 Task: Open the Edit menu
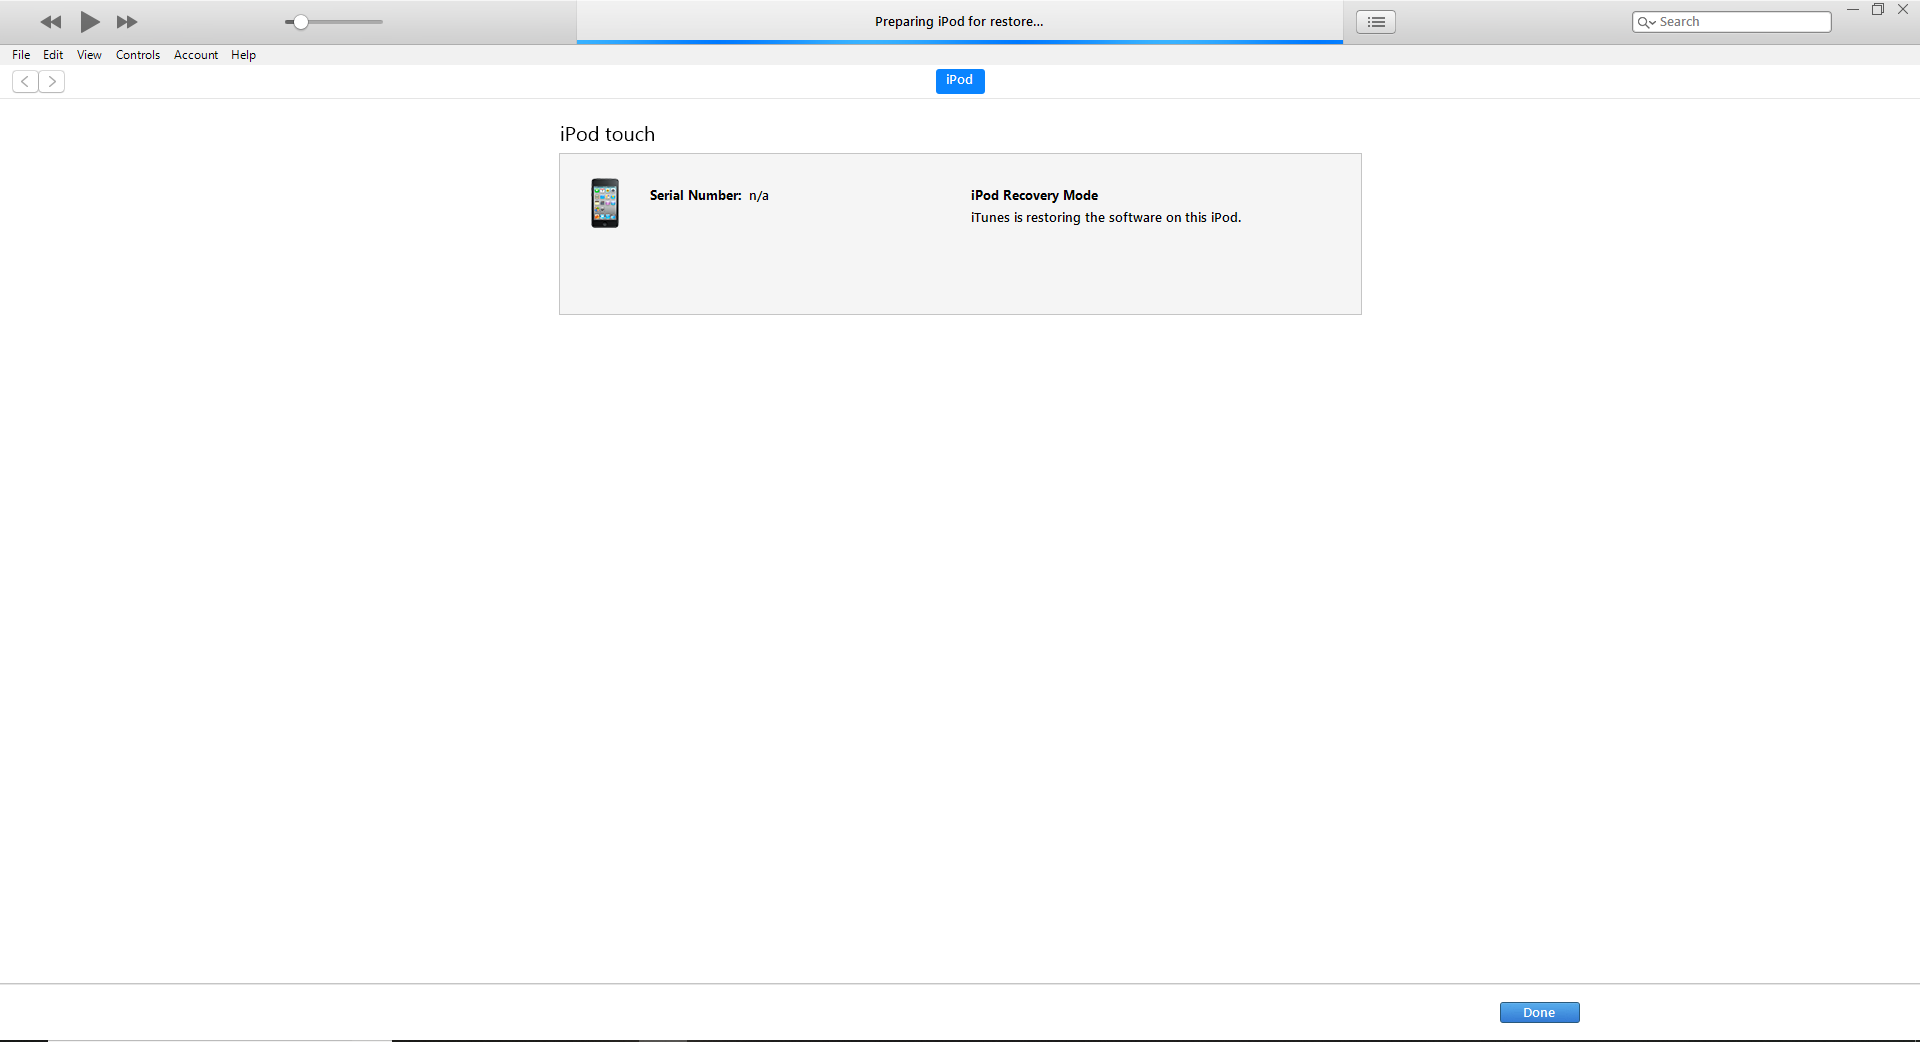53,55
